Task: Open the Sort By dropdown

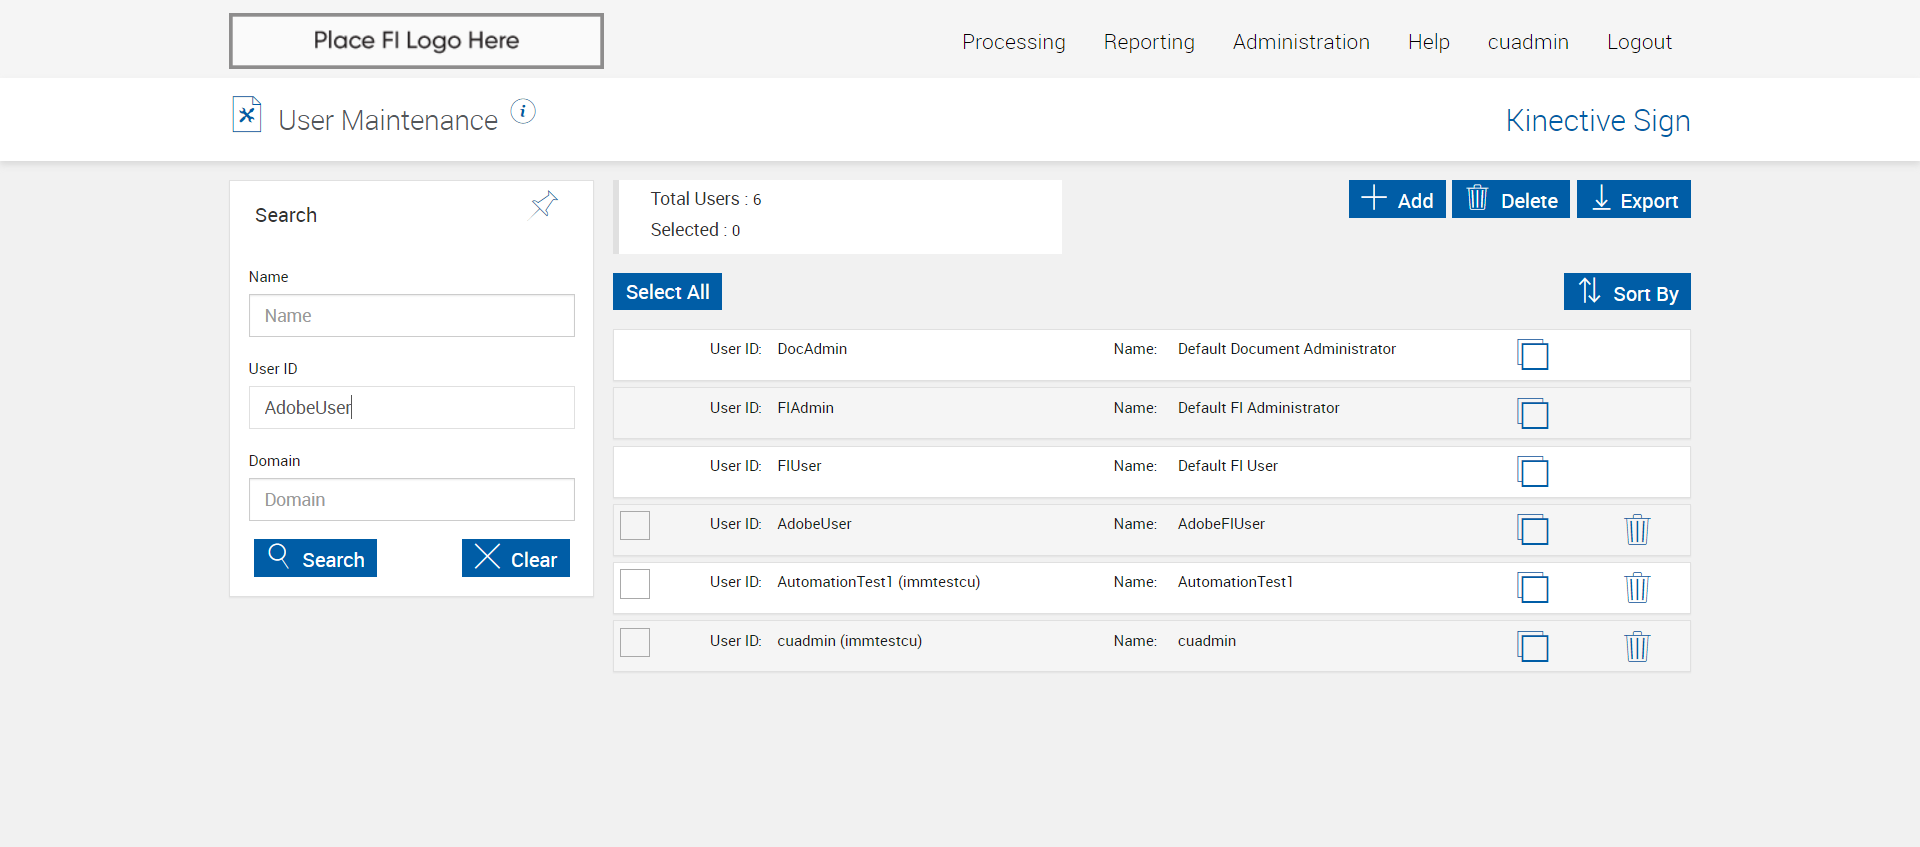Action: (x=1626, y=292)
